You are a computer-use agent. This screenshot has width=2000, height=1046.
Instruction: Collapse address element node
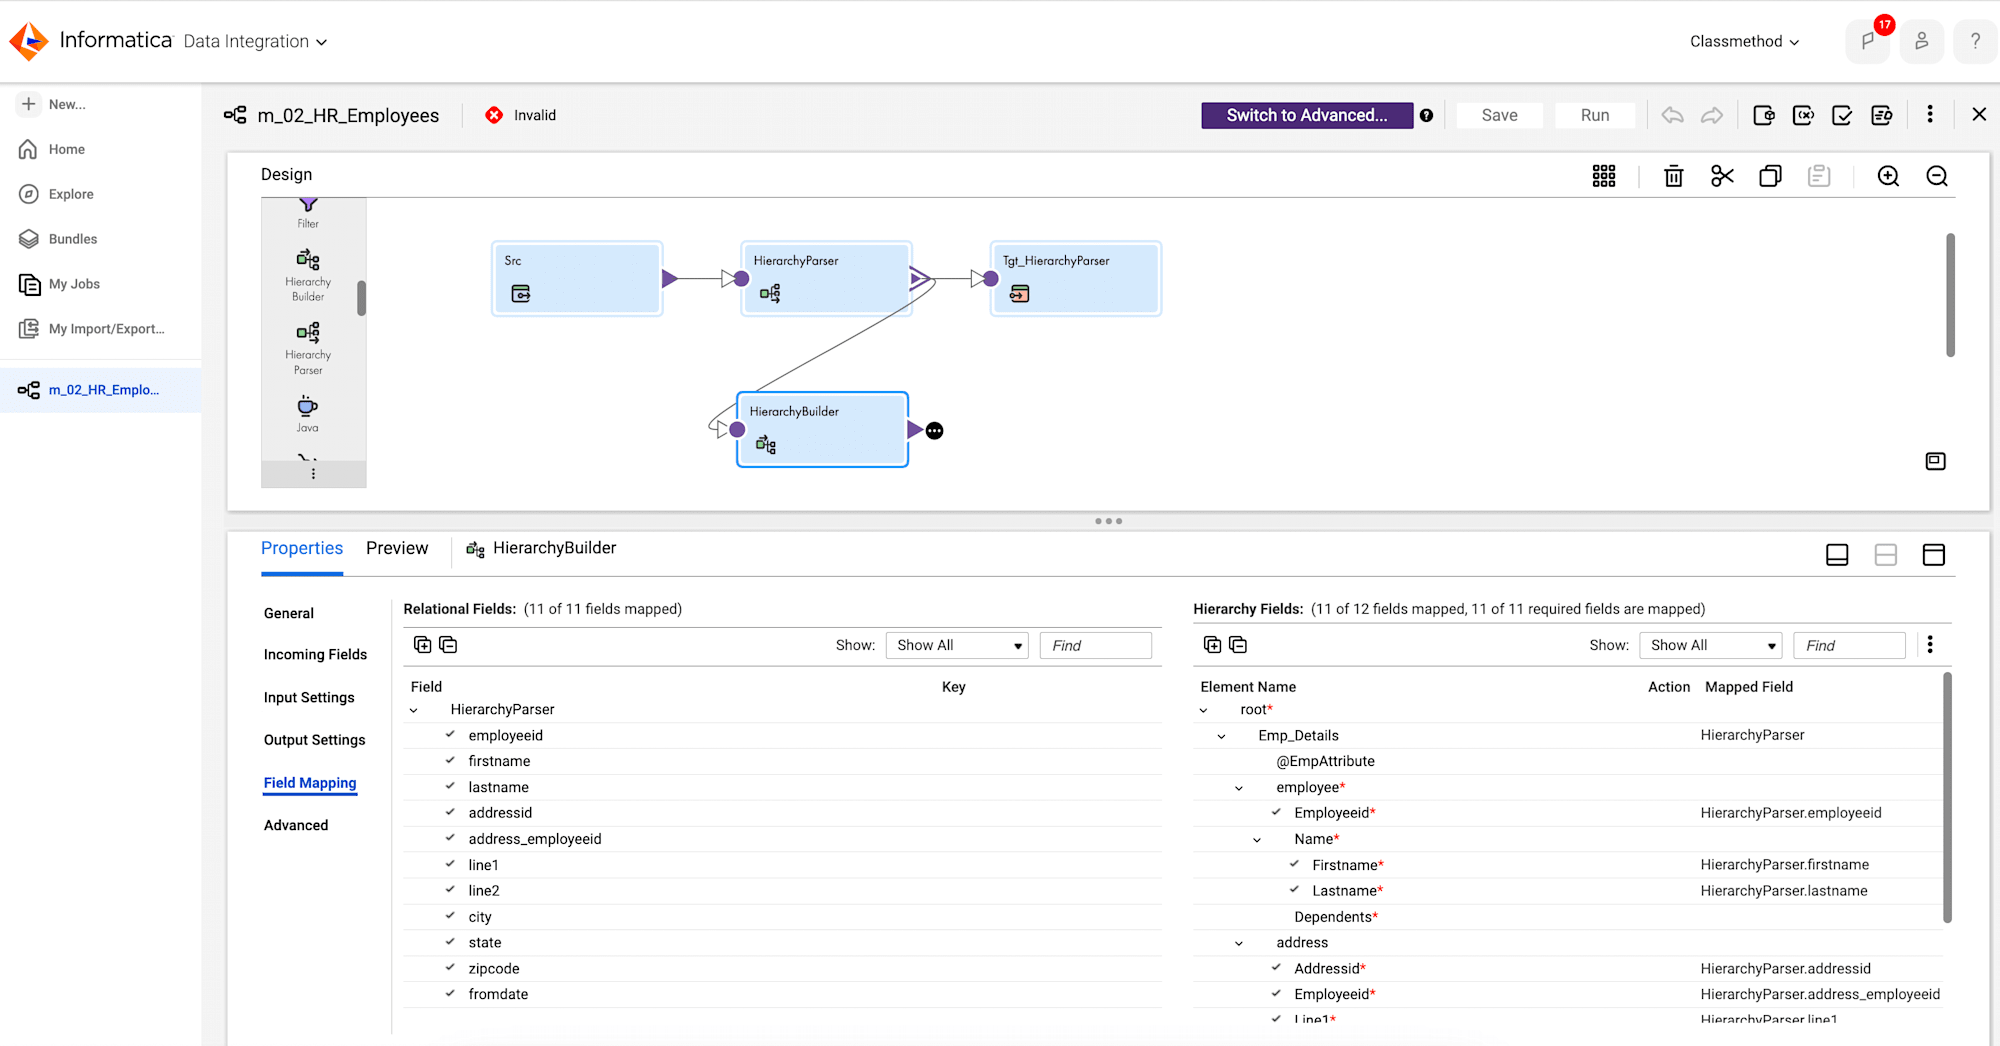click(x=1239, y=943)
